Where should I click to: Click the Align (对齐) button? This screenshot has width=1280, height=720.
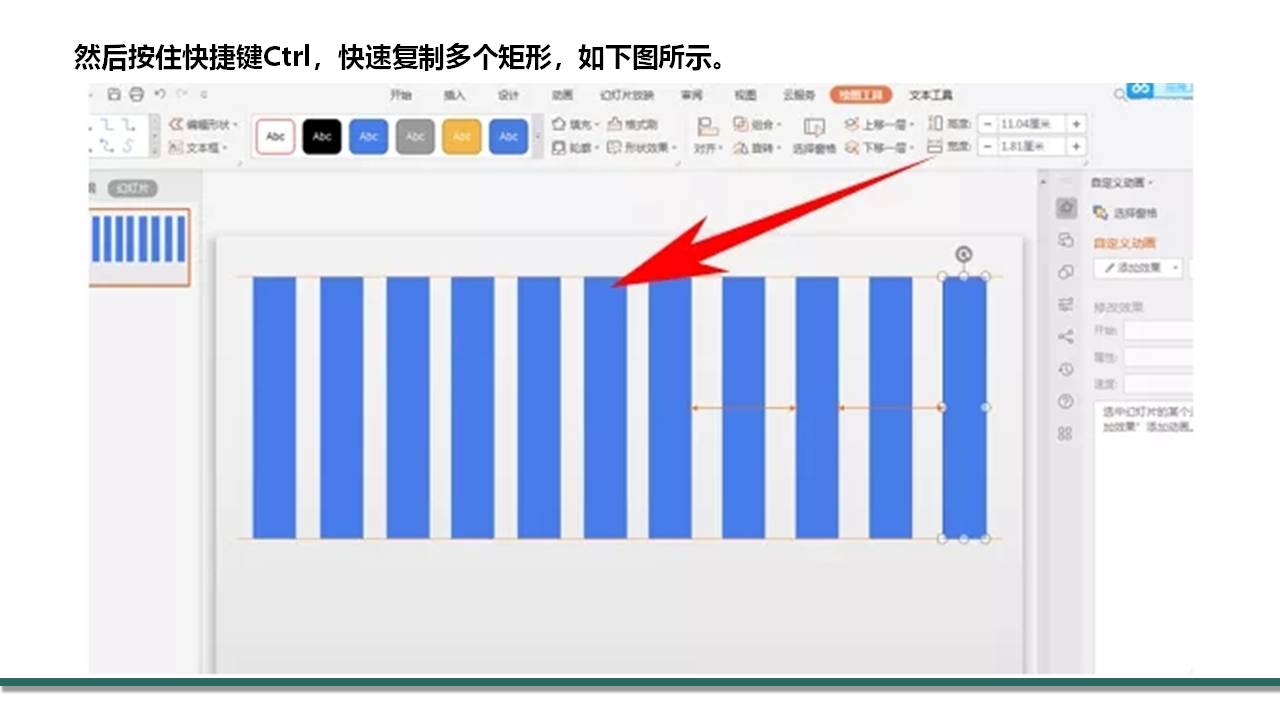[x=708, y=135]
